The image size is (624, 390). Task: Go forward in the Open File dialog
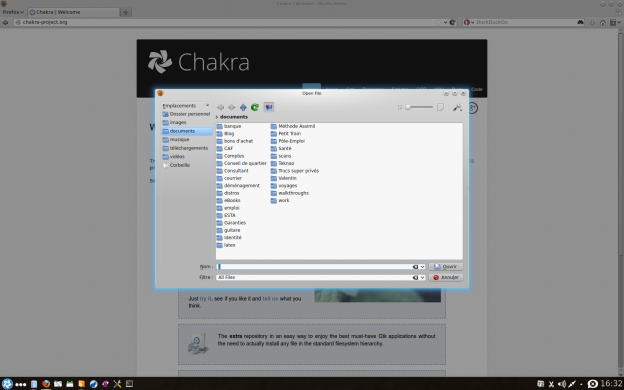click(231, 107)
